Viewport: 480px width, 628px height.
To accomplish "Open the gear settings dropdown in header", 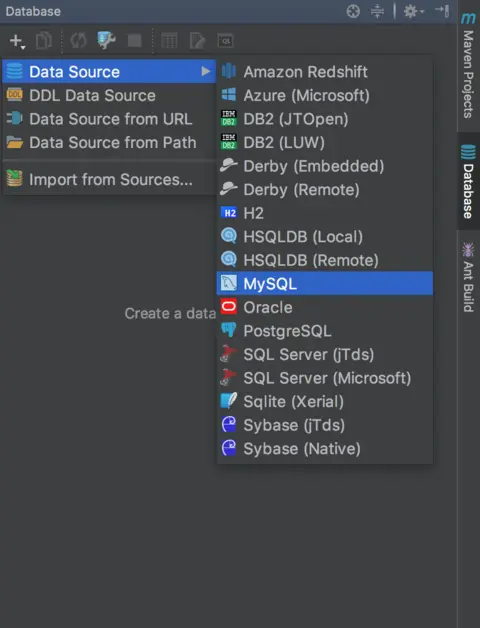I will pos(413,11).
